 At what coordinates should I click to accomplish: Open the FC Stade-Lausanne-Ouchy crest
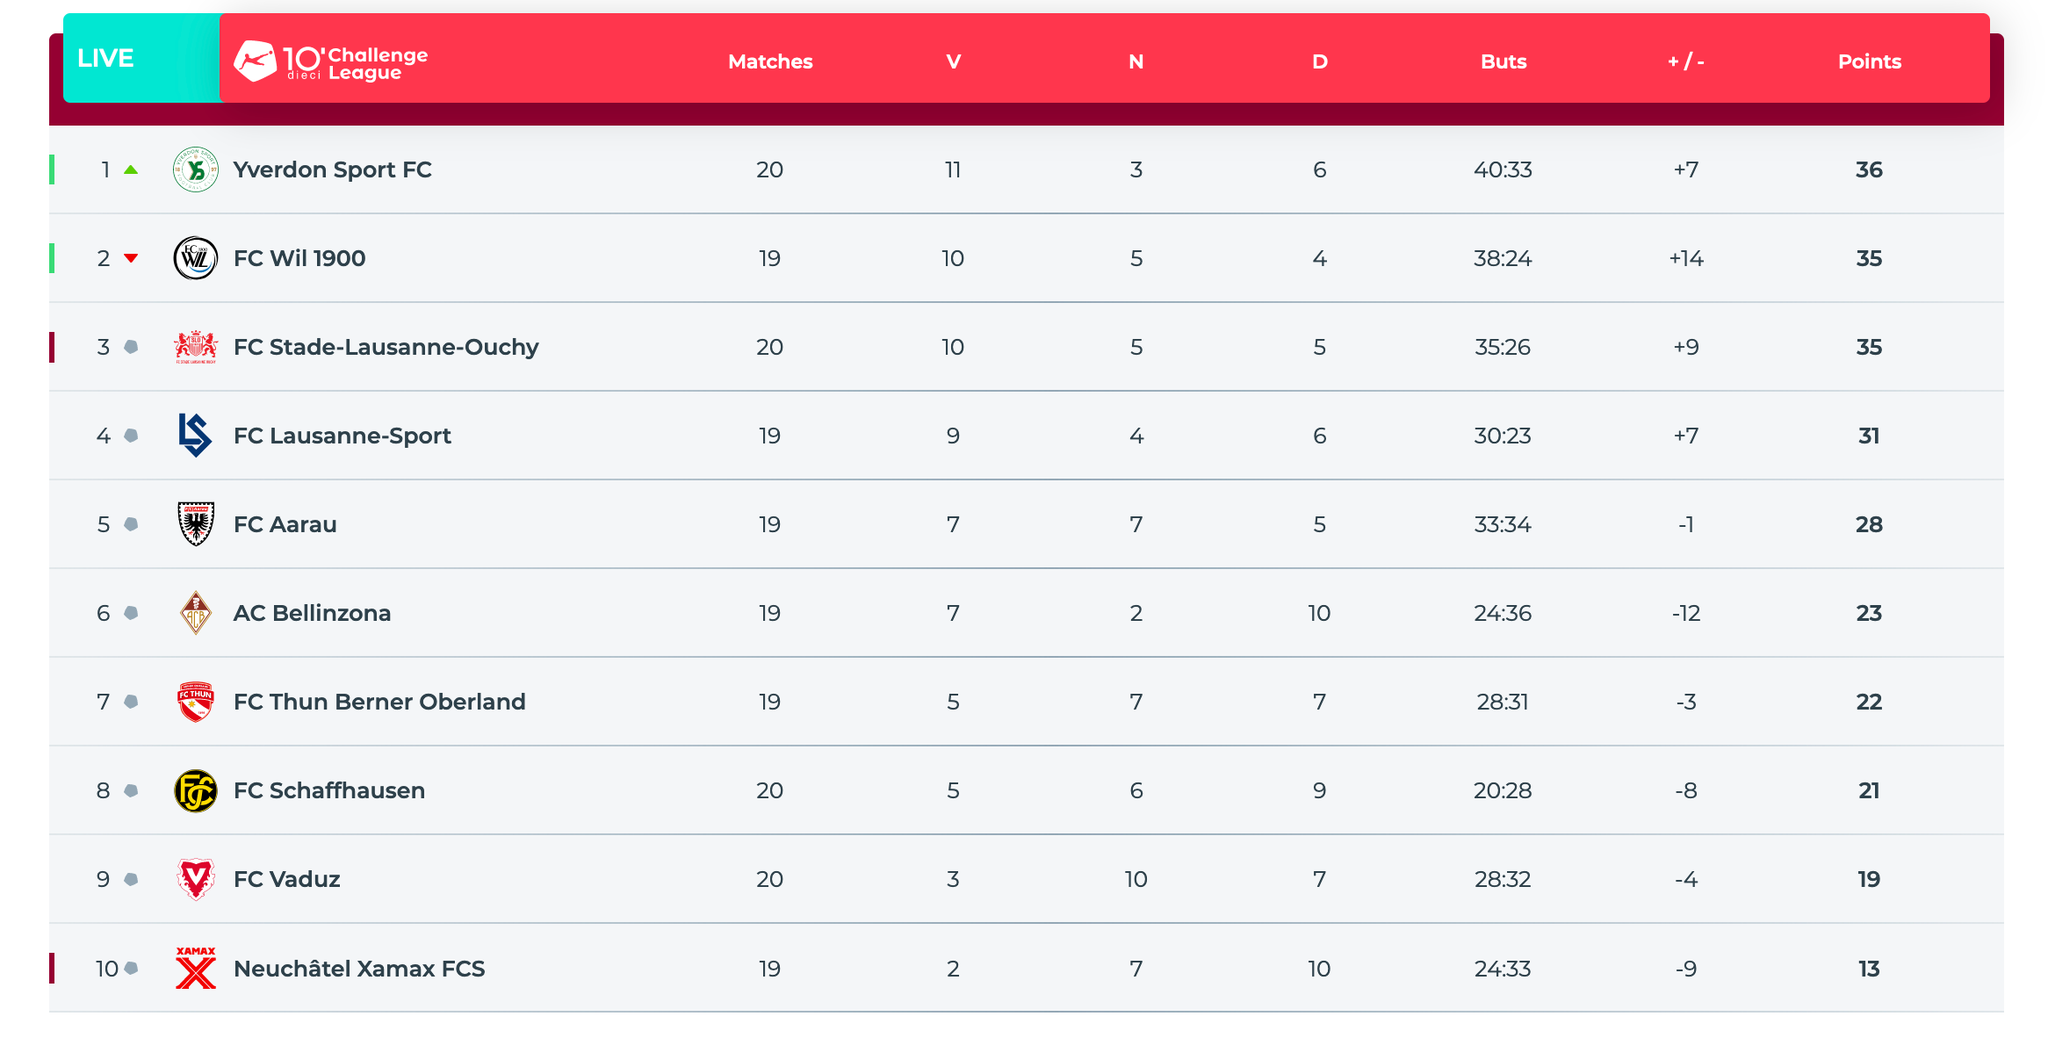(x=195, y=347)
